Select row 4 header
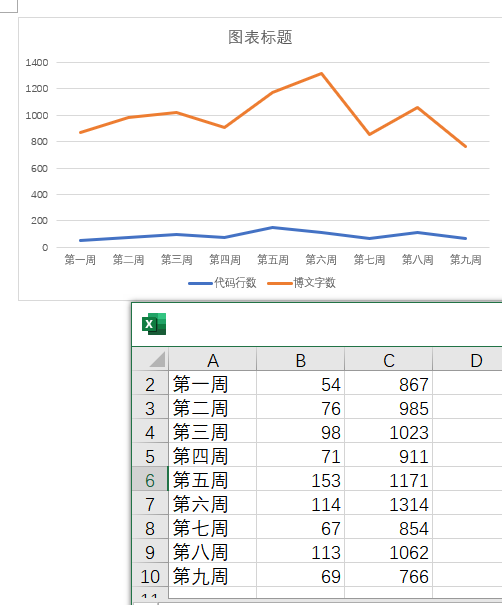This screenshot has width=502, height=605. coord(150,431)
